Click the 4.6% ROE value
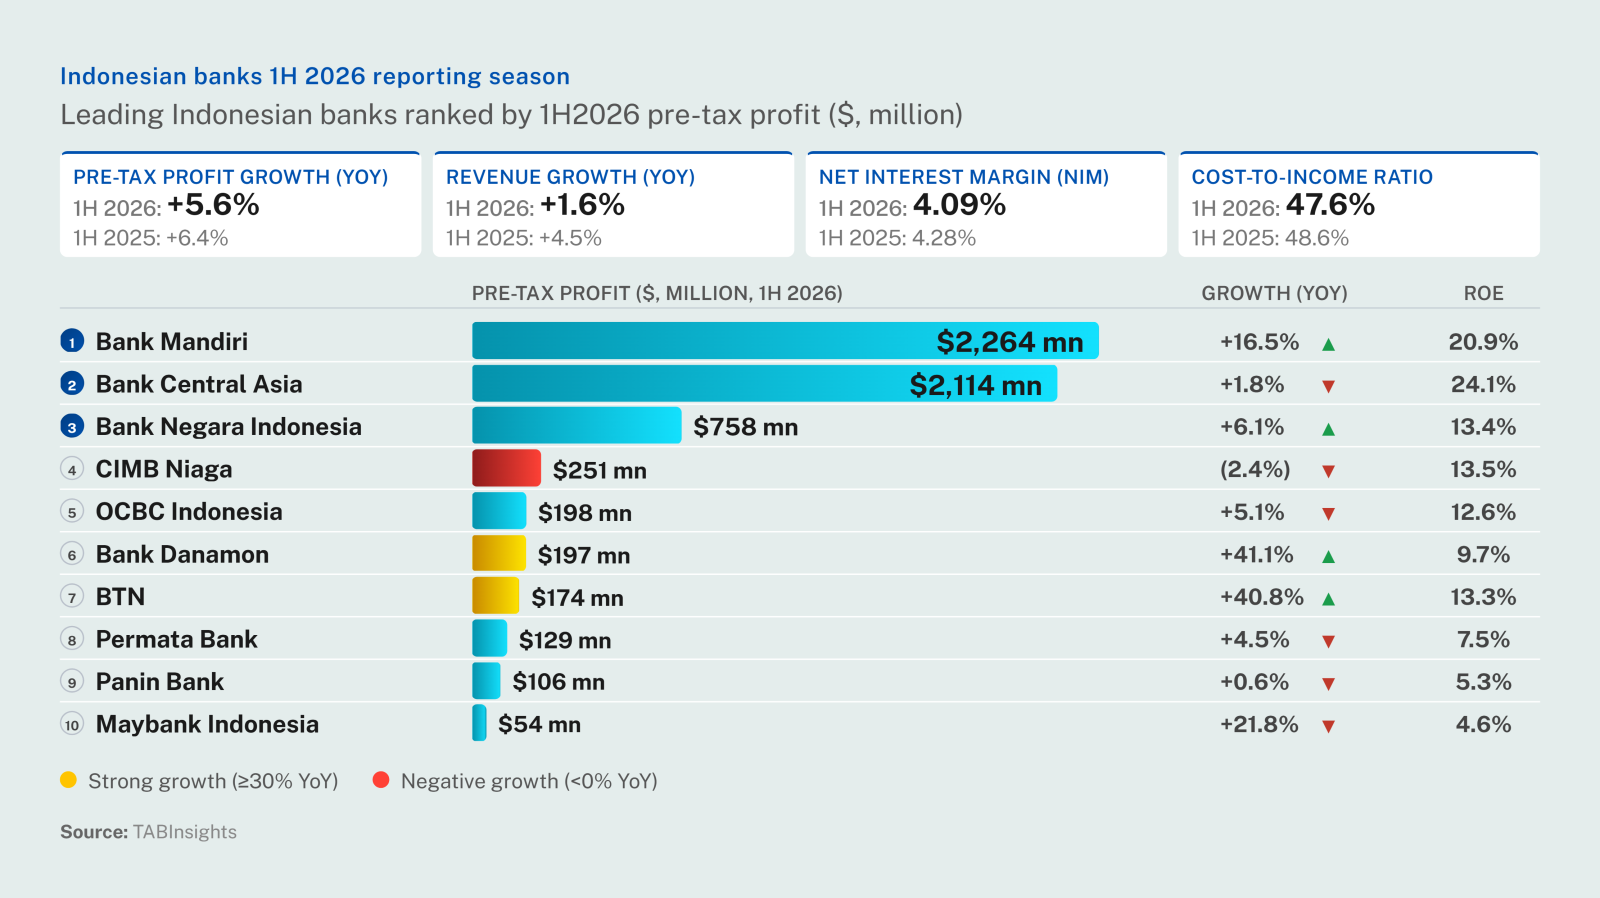Viewport: 1600px width, 898px height. 1483,724
